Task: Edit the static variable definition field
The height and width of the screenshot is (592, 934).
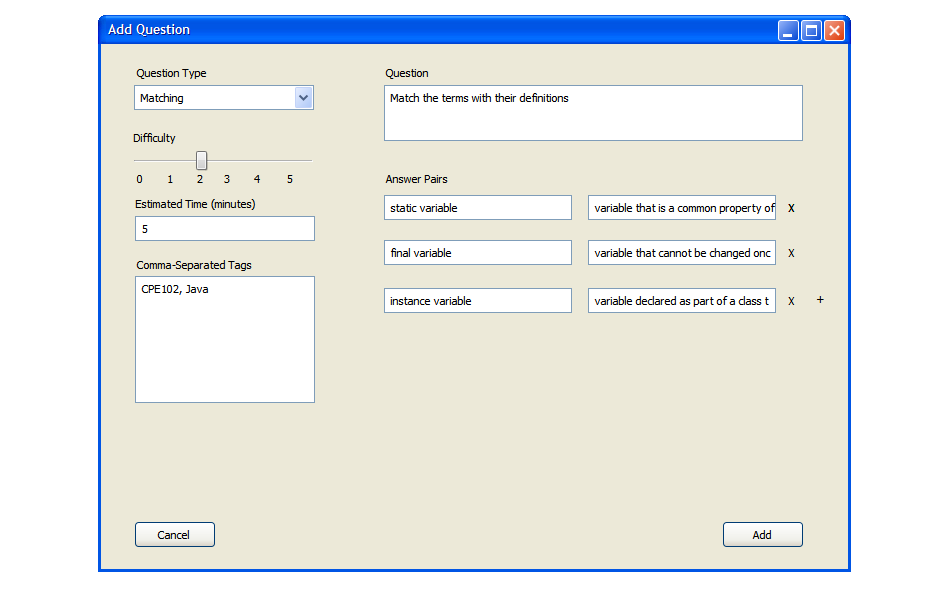Action: tap(682, 208)
